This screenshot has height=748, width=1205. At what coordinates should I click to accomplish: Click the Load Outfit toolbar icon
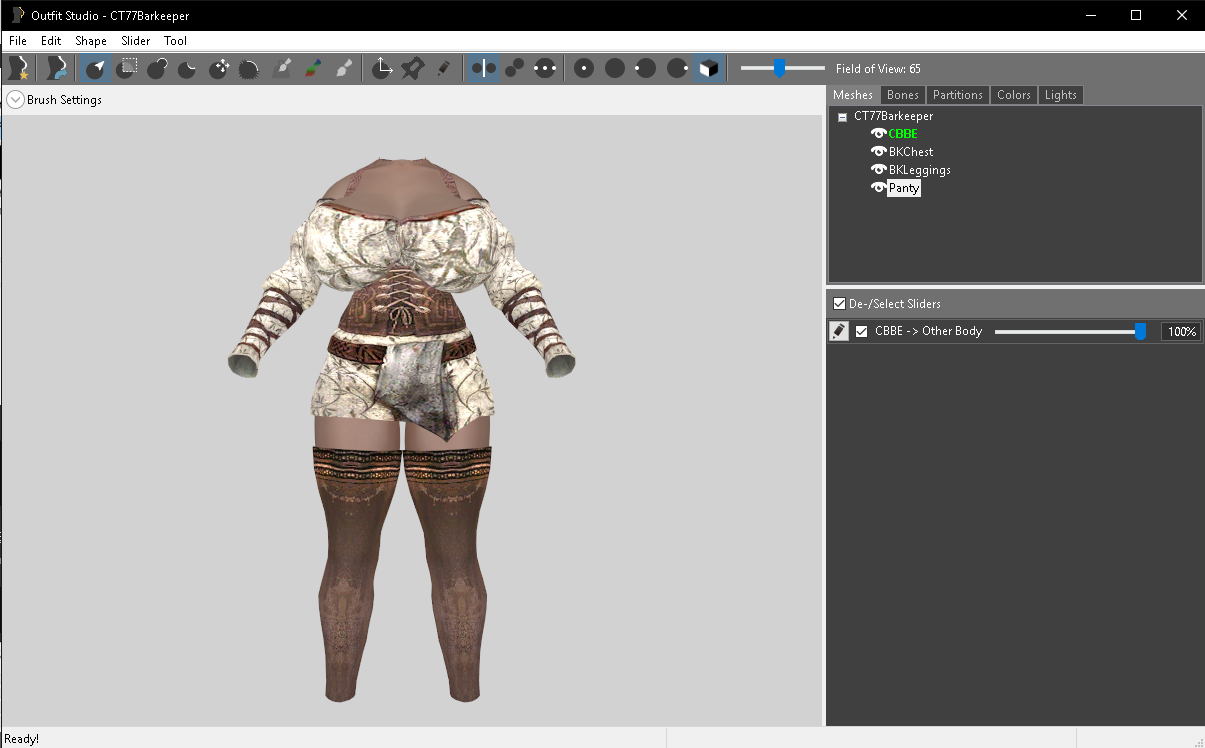(x=56, y=68)
